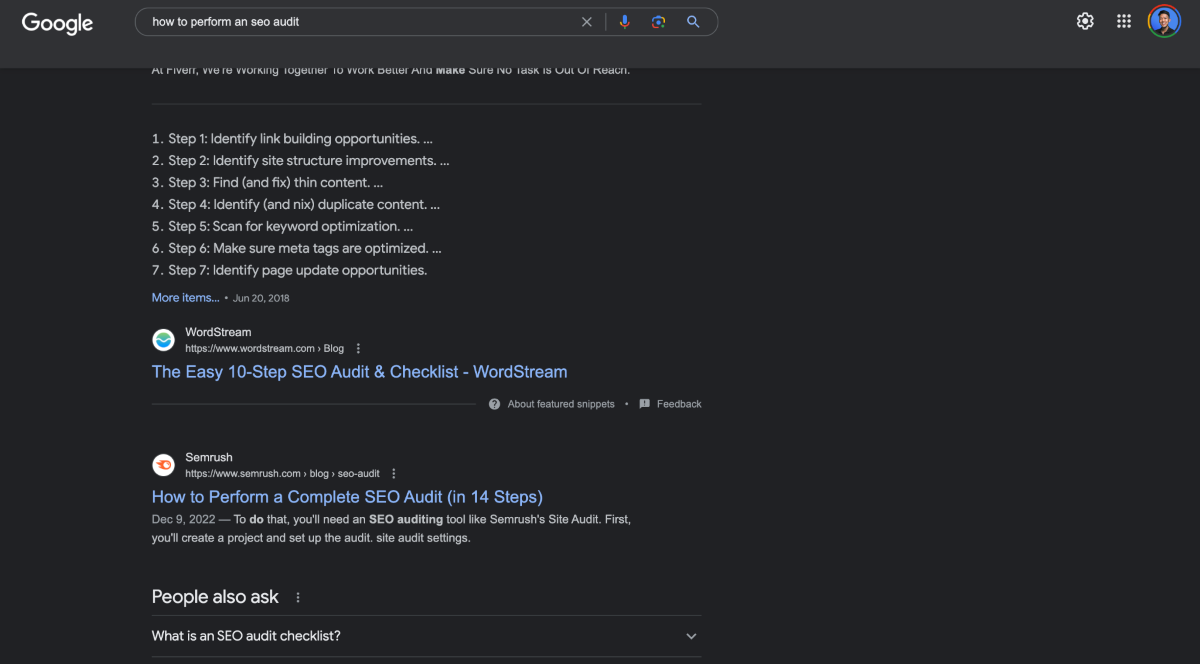
Task: Open search by image with the Lens icon
Action: point(658,22)
